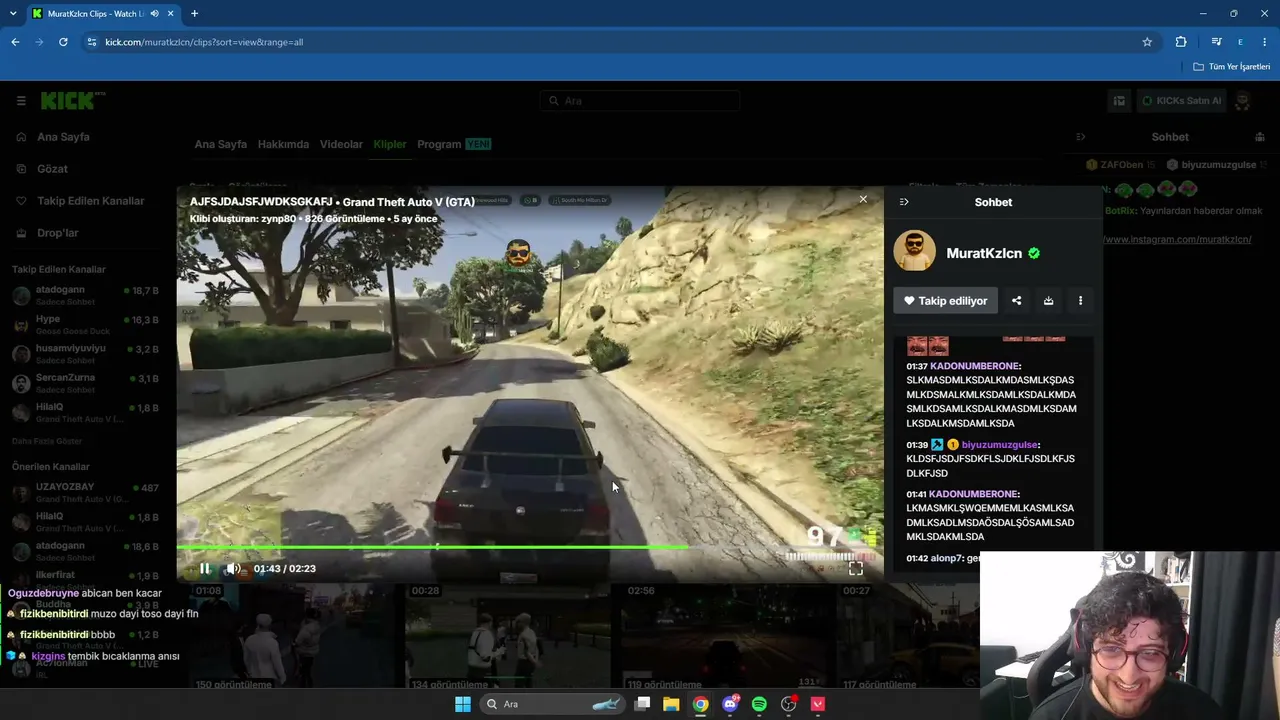Open the MuratKzlcn channel name link
1280x720 pixels.
coord(984,254)
